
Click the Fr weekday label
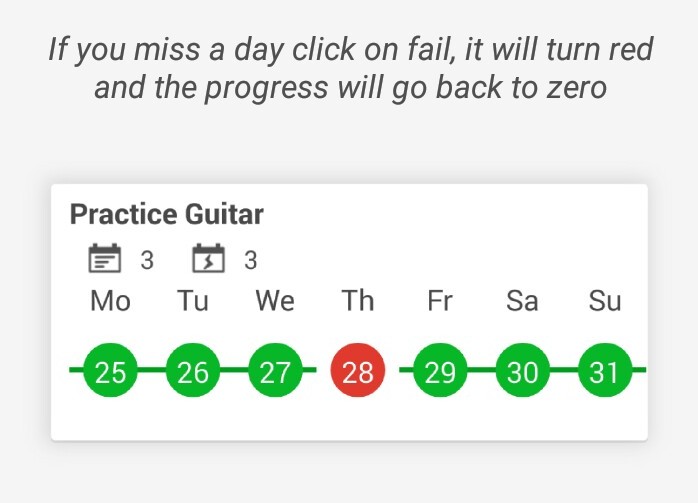click(440, 301)
